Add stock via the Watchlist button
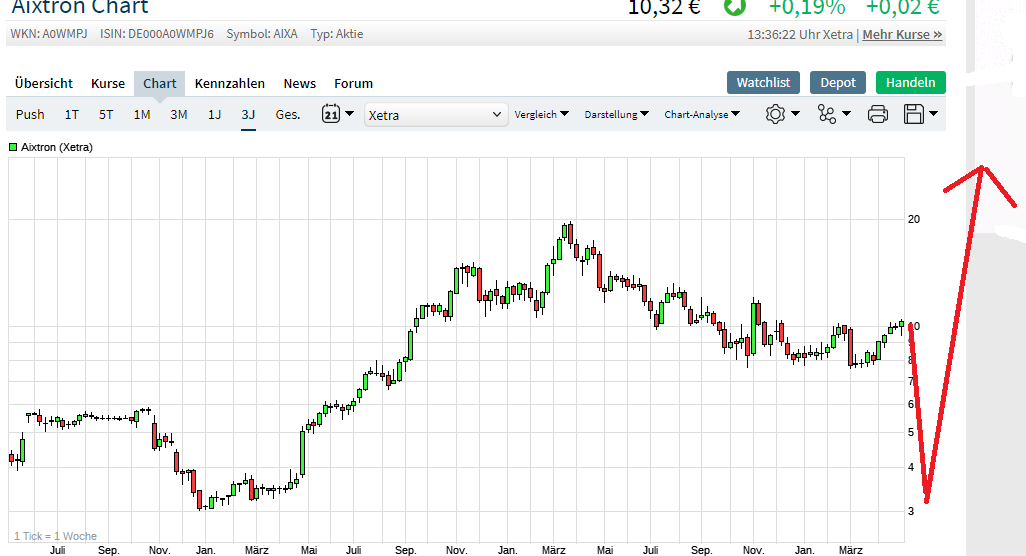This screenshot has width=1026, height=556. pos(763,83)
